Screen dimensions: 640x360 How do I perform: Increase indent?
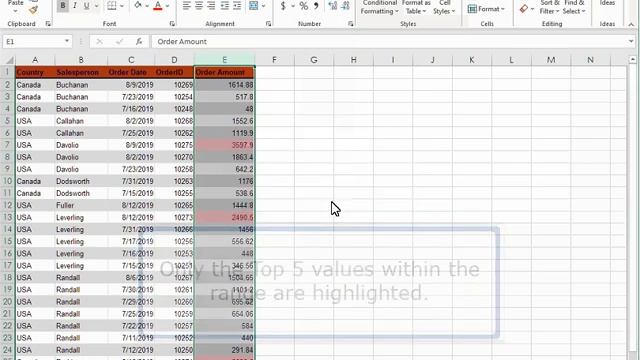237,6
